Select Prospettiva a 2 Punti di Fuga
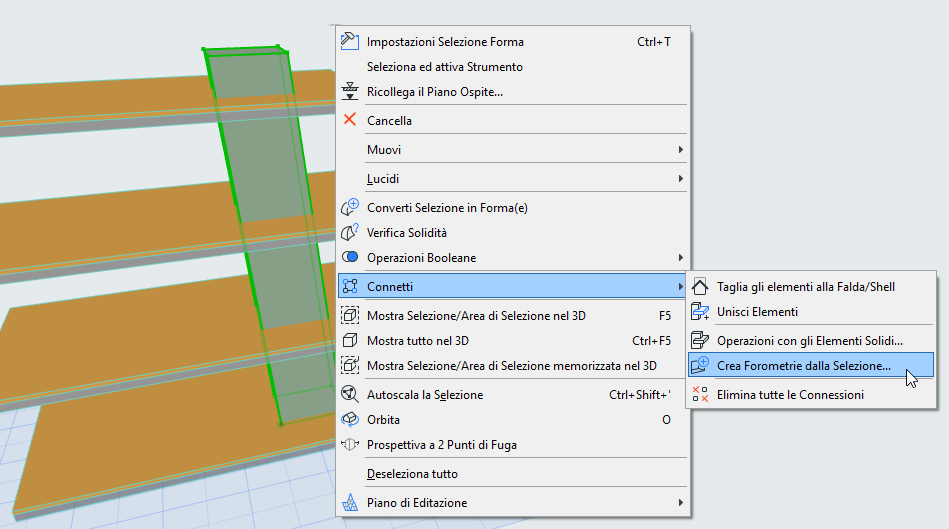This screenshot has width=949, height=529. point(513,444)
